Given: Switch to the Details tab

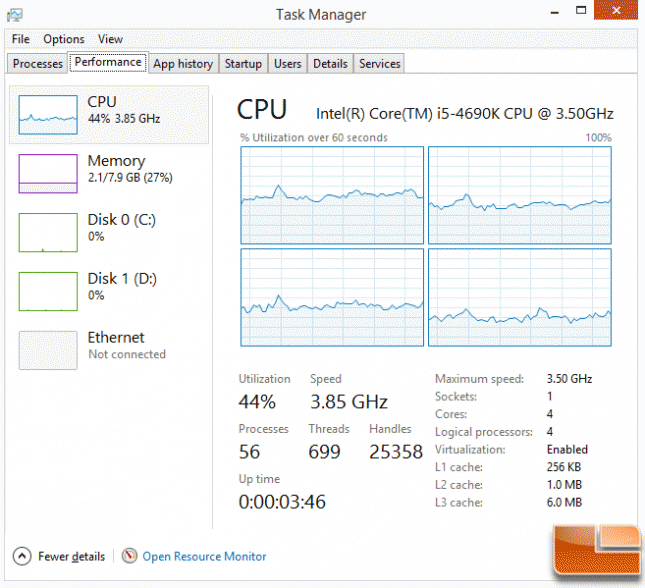Looking at the screenshot, I should coord(330,64).
